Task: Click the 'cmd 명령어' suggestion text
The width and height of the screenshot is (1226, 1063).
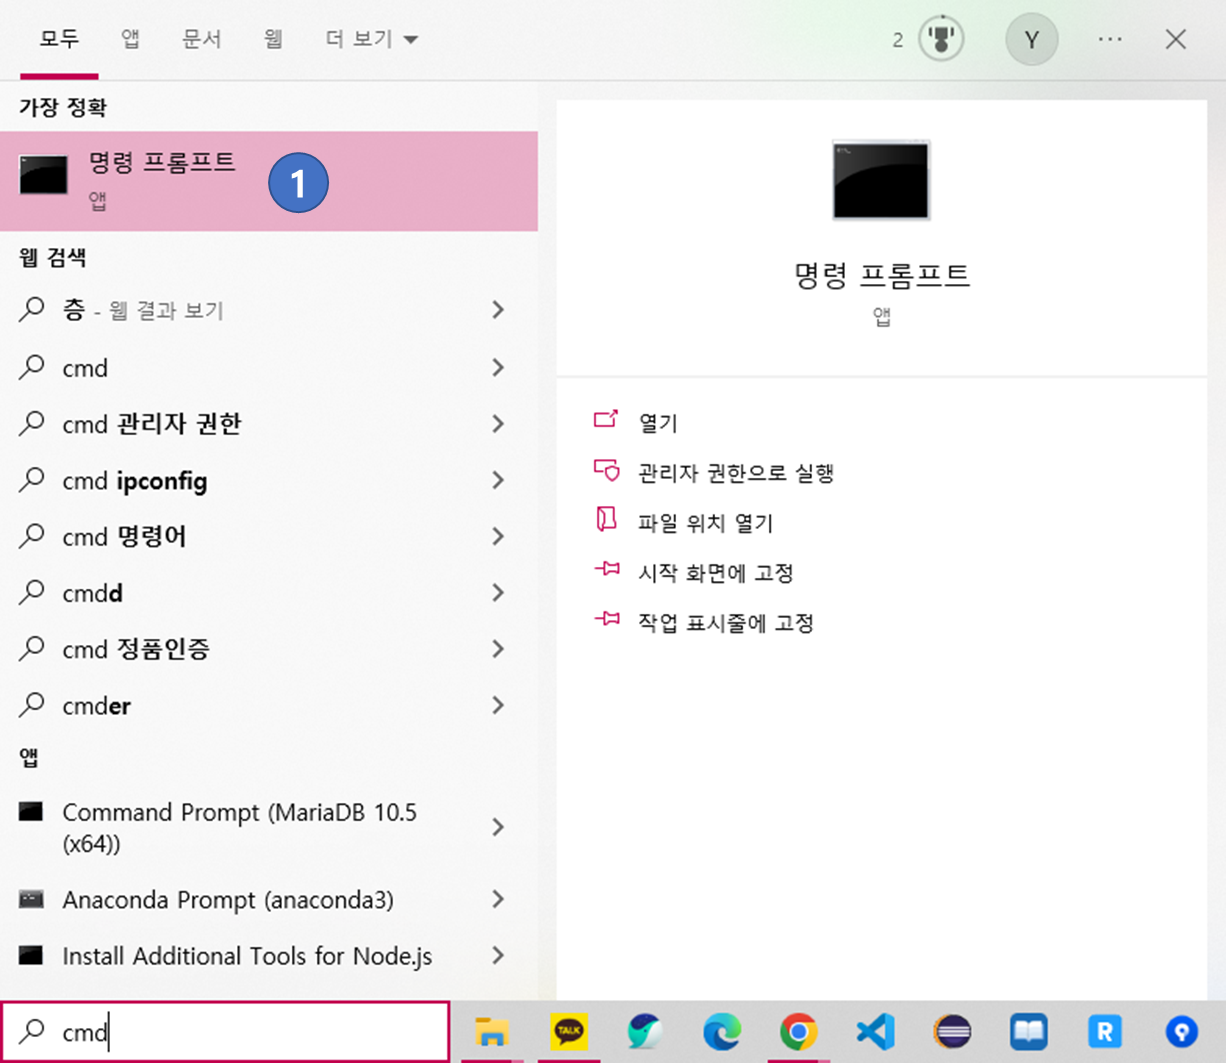Action: tap(124, 537)
